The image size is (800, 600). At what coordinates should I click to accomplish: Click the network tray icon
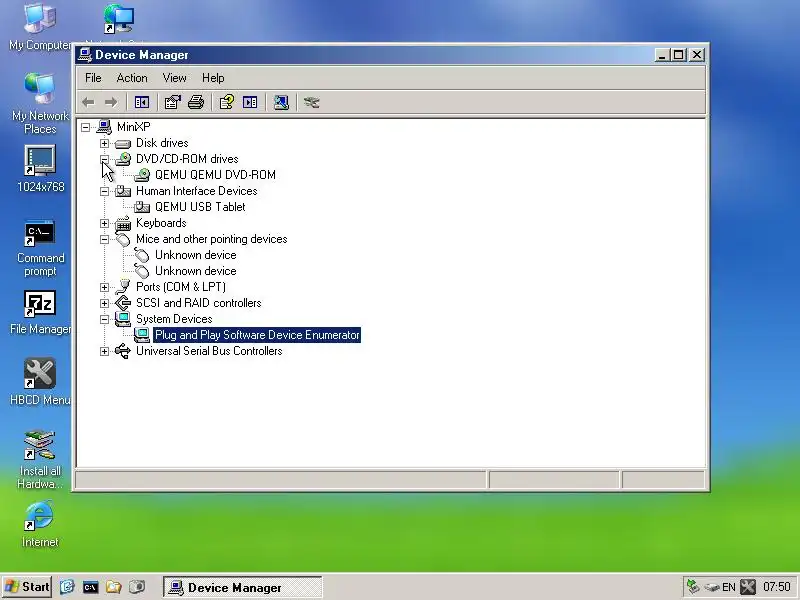coord(693,587)
